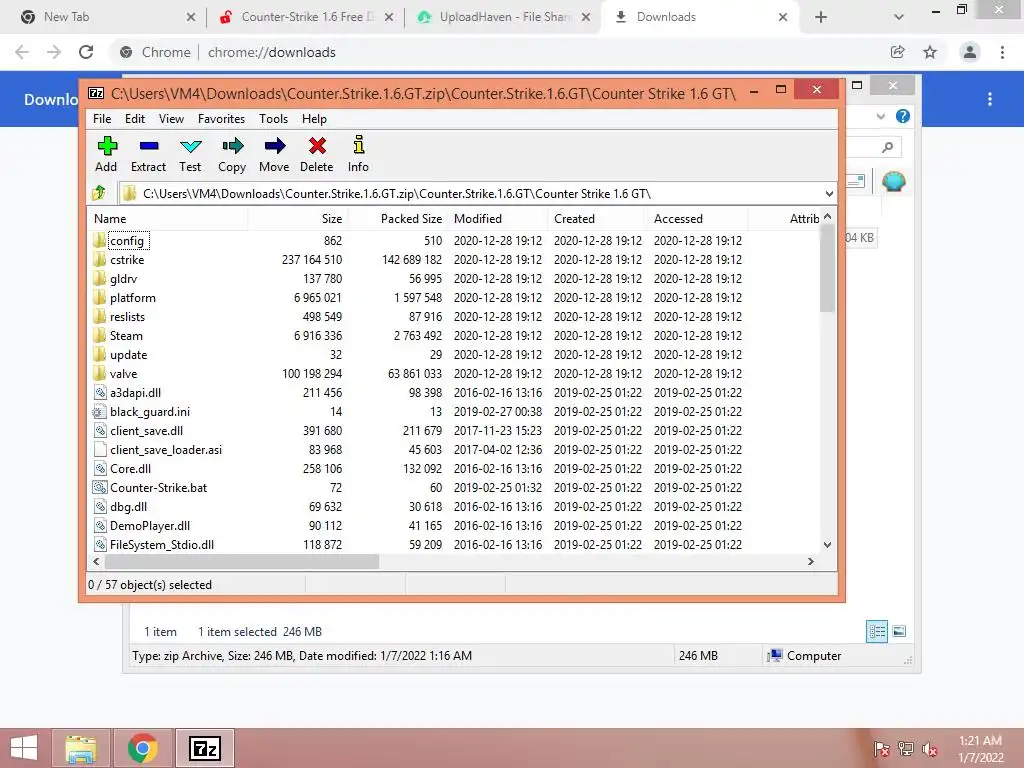Select the config folder icon
The image size is (1024, 768).
pyautogui.click(x=99, y=240)
